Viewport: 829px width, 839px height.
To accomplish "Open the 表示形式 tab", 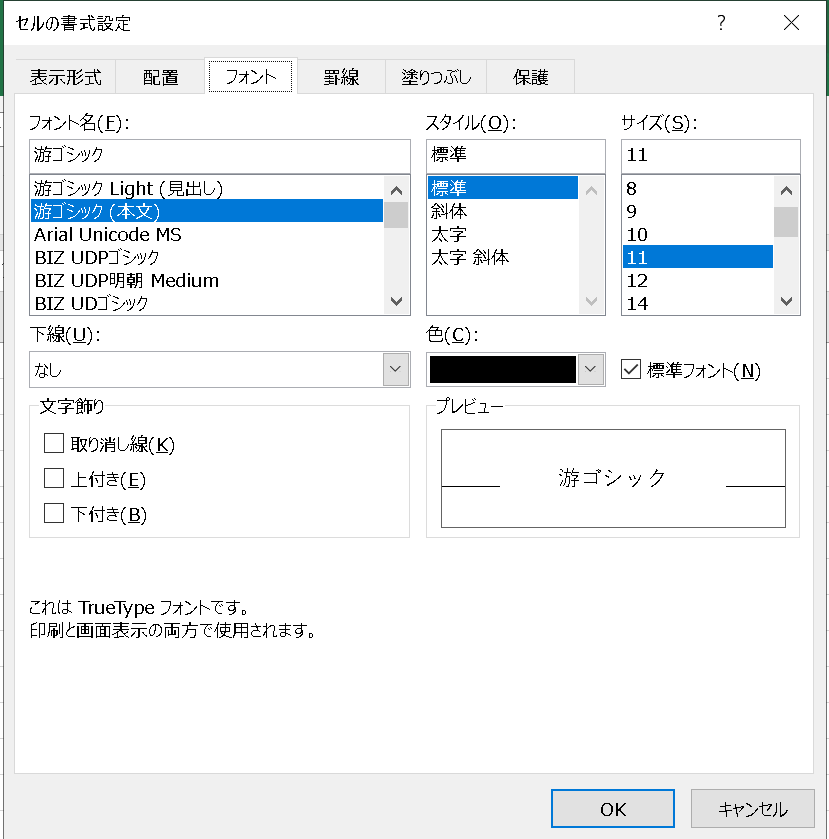I will coord(65,77).
